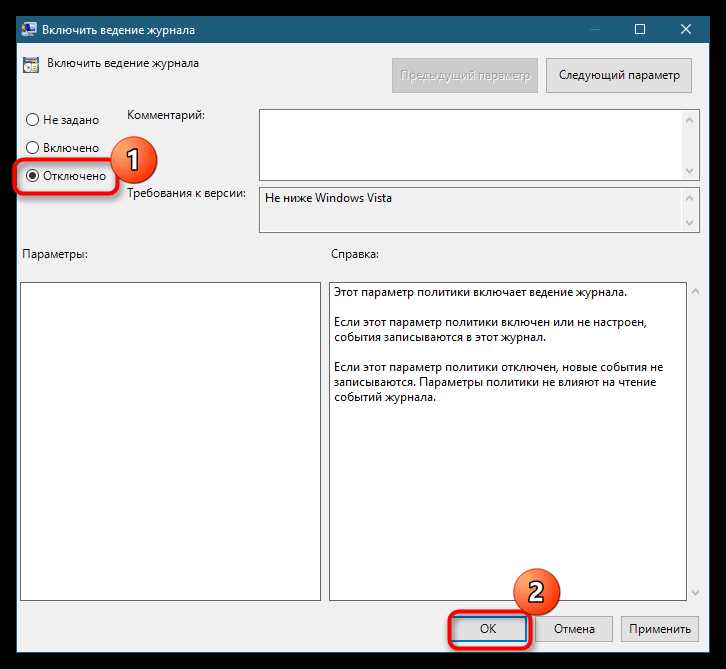Click inside the 'Комментарий' text box

(x=470, y=145)
